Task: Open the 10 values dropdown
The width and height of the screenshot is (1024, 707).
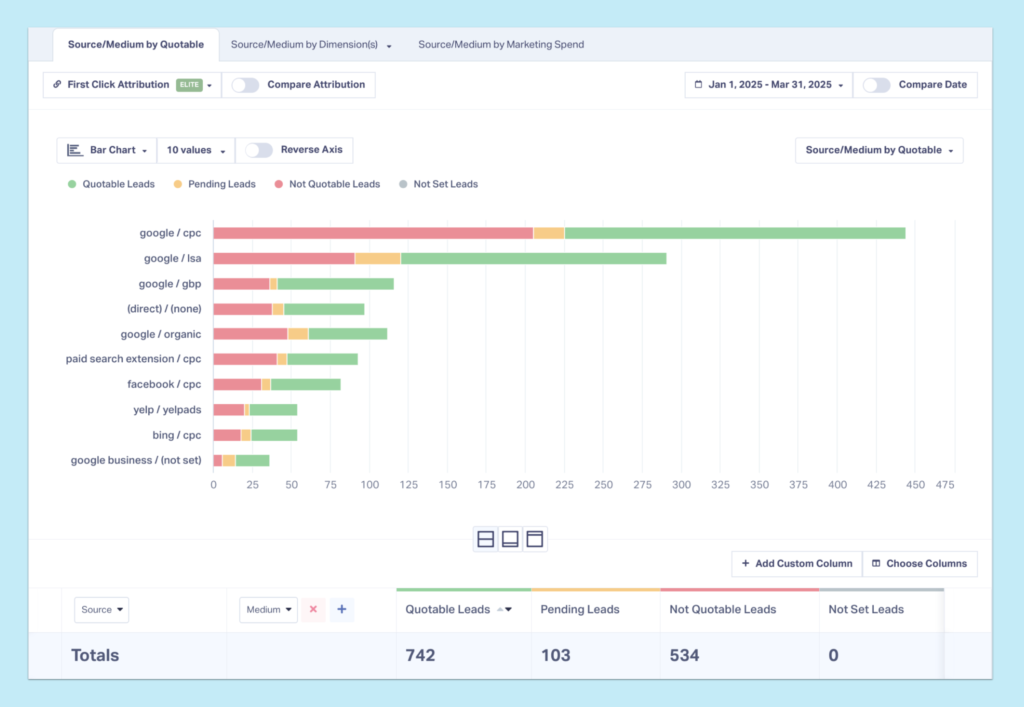Action: tap(195, 150)
